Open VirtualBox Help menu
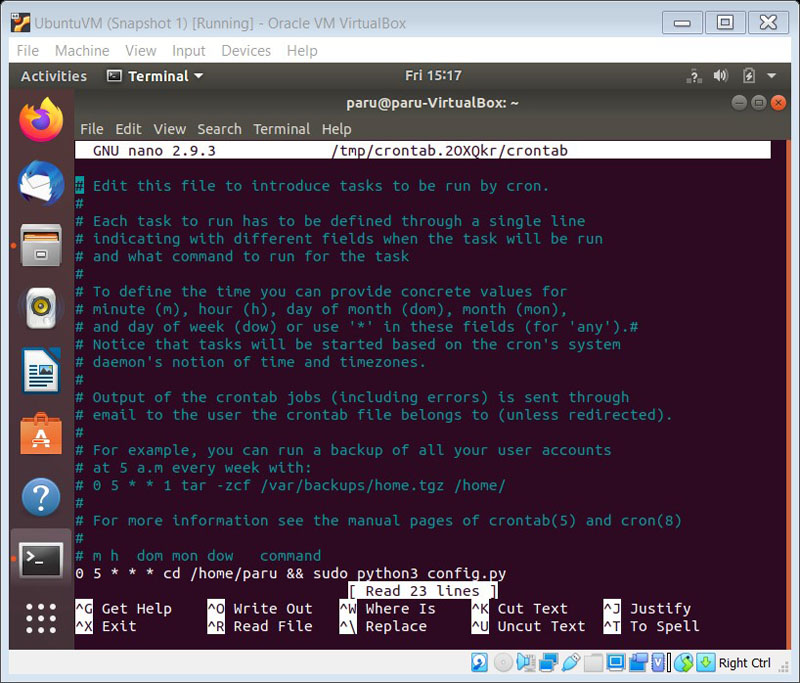800x683 pixels. tap(302, 50)
